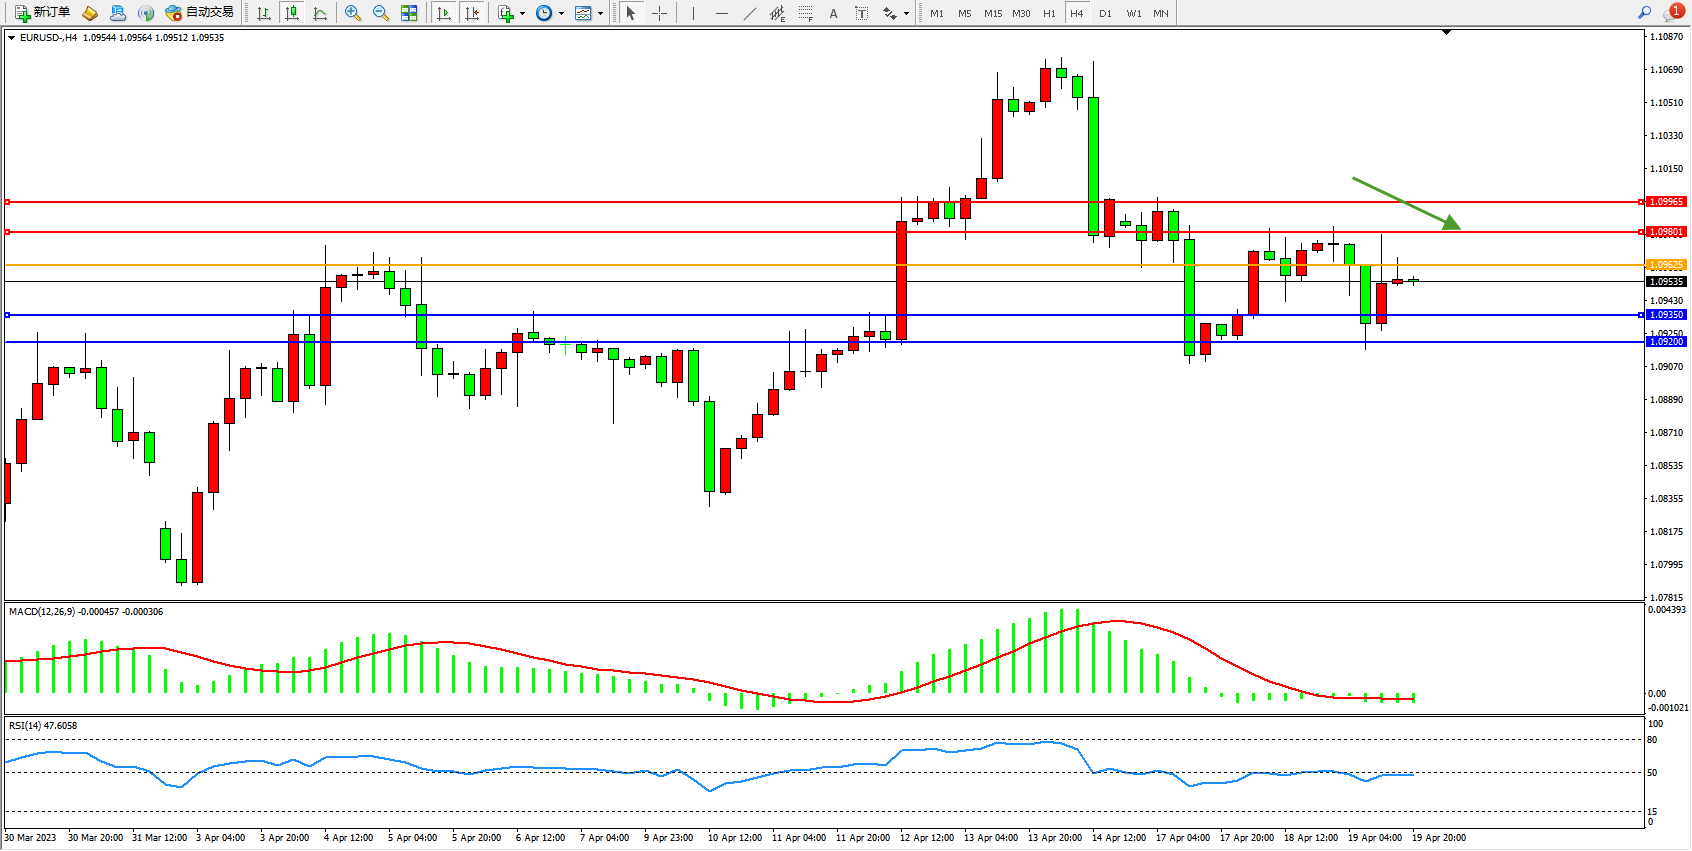
Task: Switch to the D1 timeframe
Action: tap(1105, 13)
